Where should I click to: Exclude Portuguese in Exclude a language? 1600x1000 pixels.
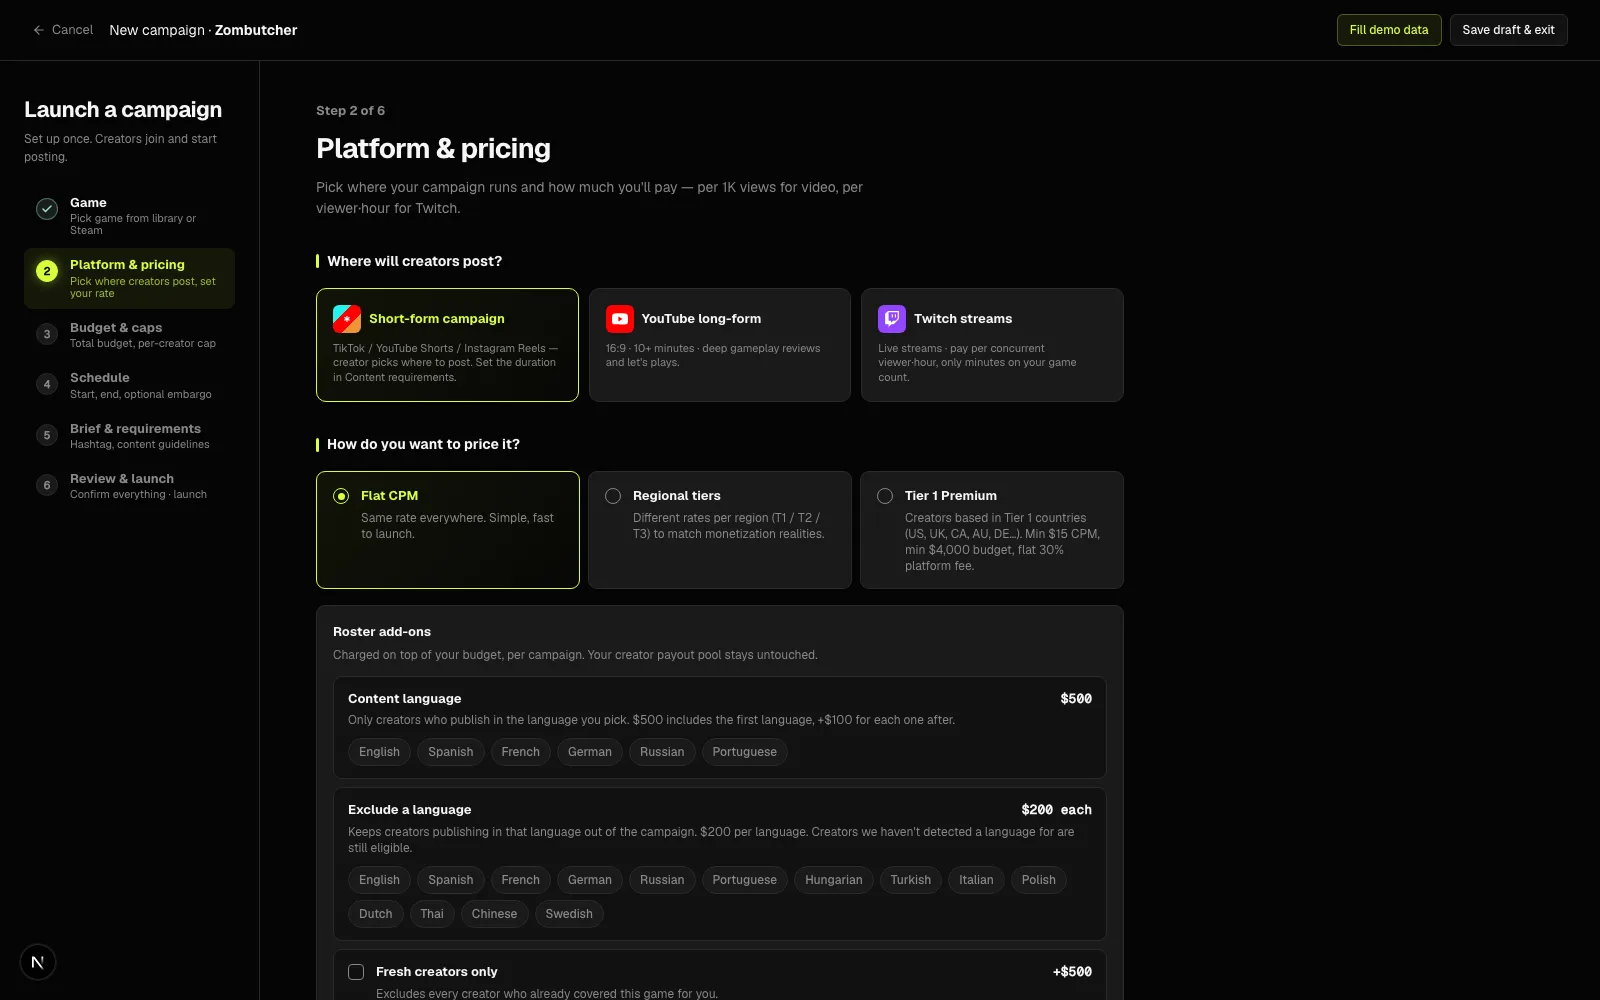(745, 880)
